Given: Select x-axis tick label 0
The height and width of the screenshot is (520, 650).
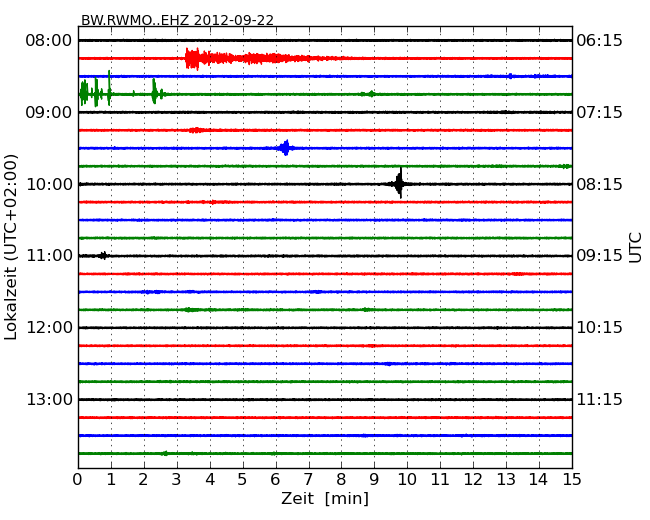Looking at the screenshot, I should coord(78,479).
